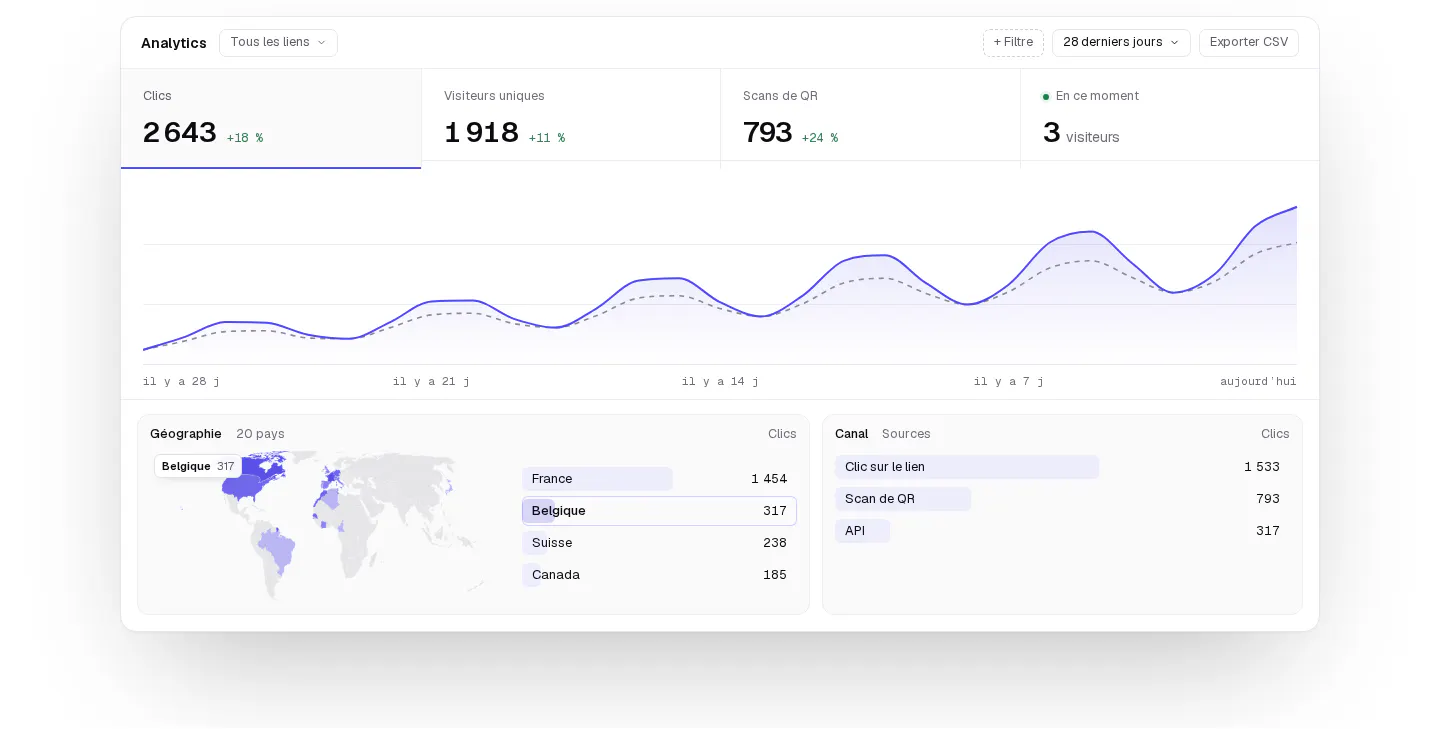1440x729 pixels.
Task: Click the "+24 %" change for Scans de QR
Action: tap(820, 138)
